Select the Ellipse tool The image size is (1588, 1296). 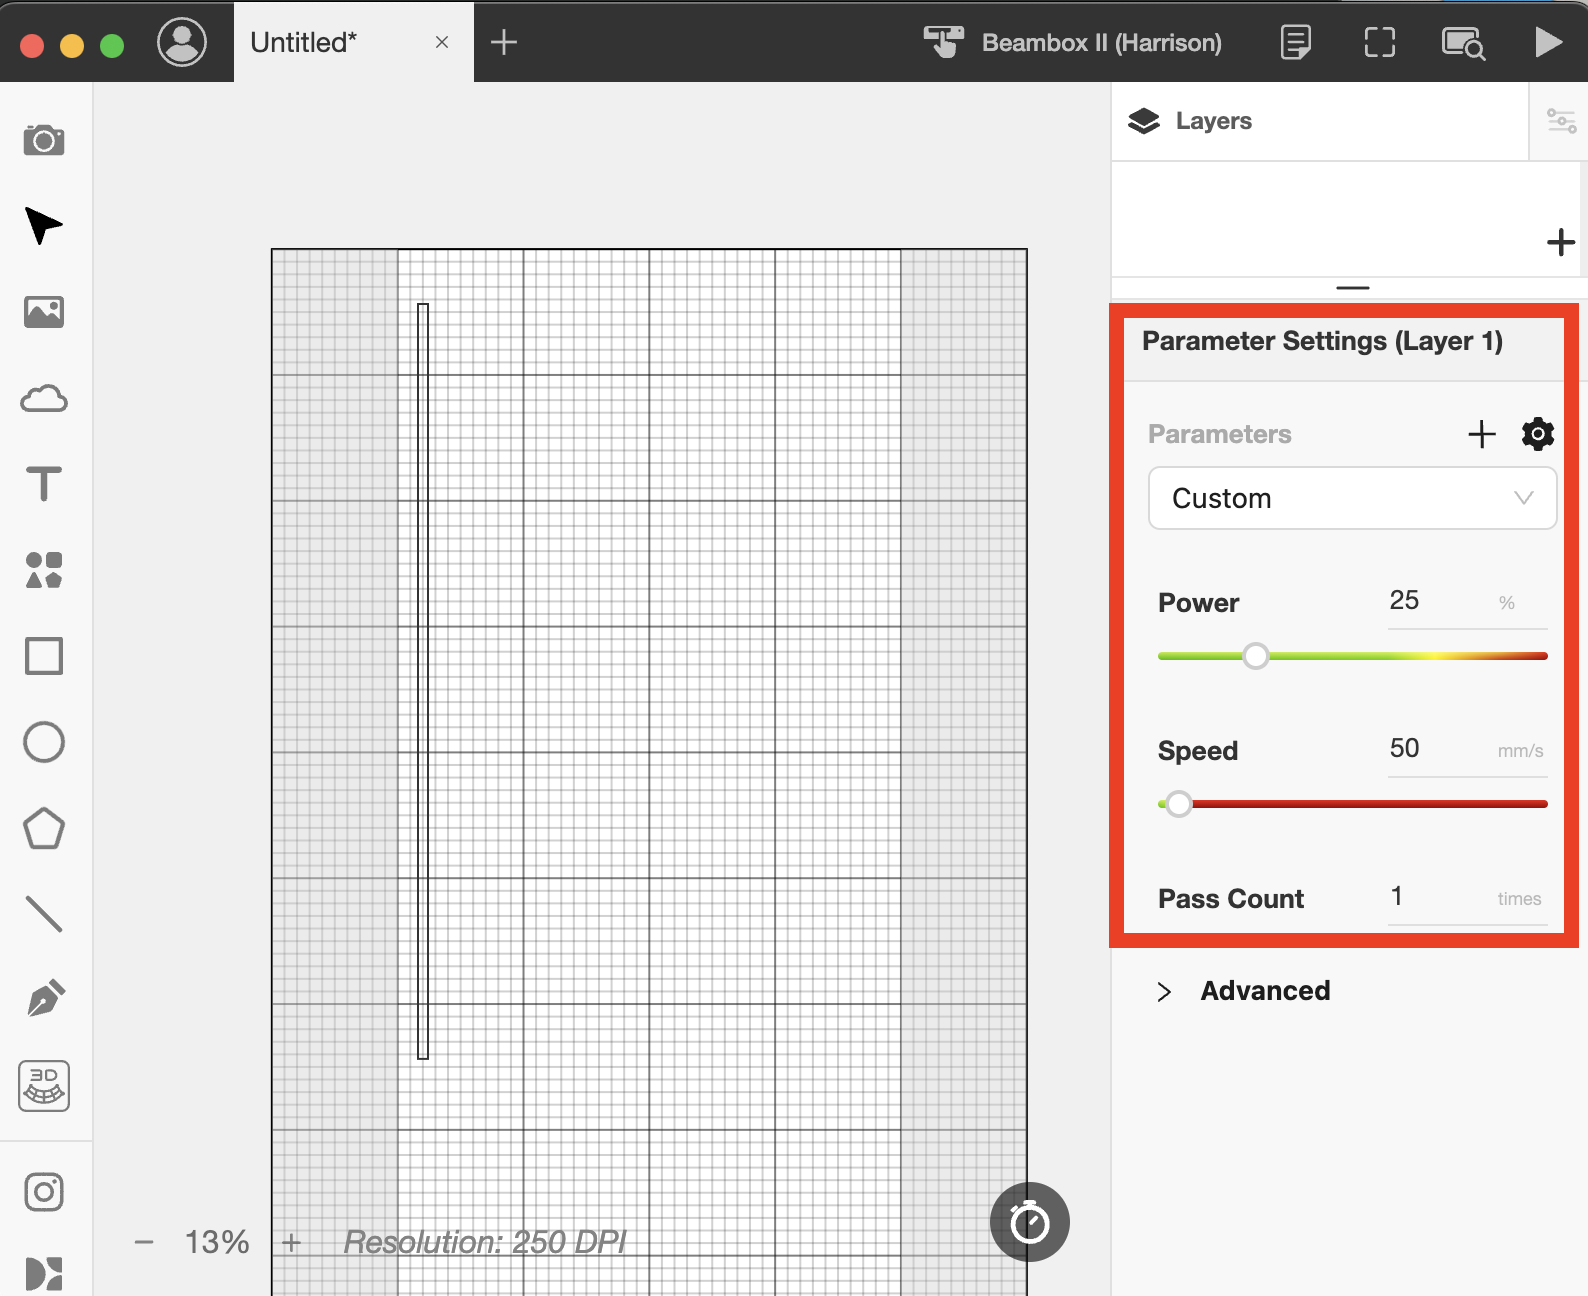coord(44,742)
